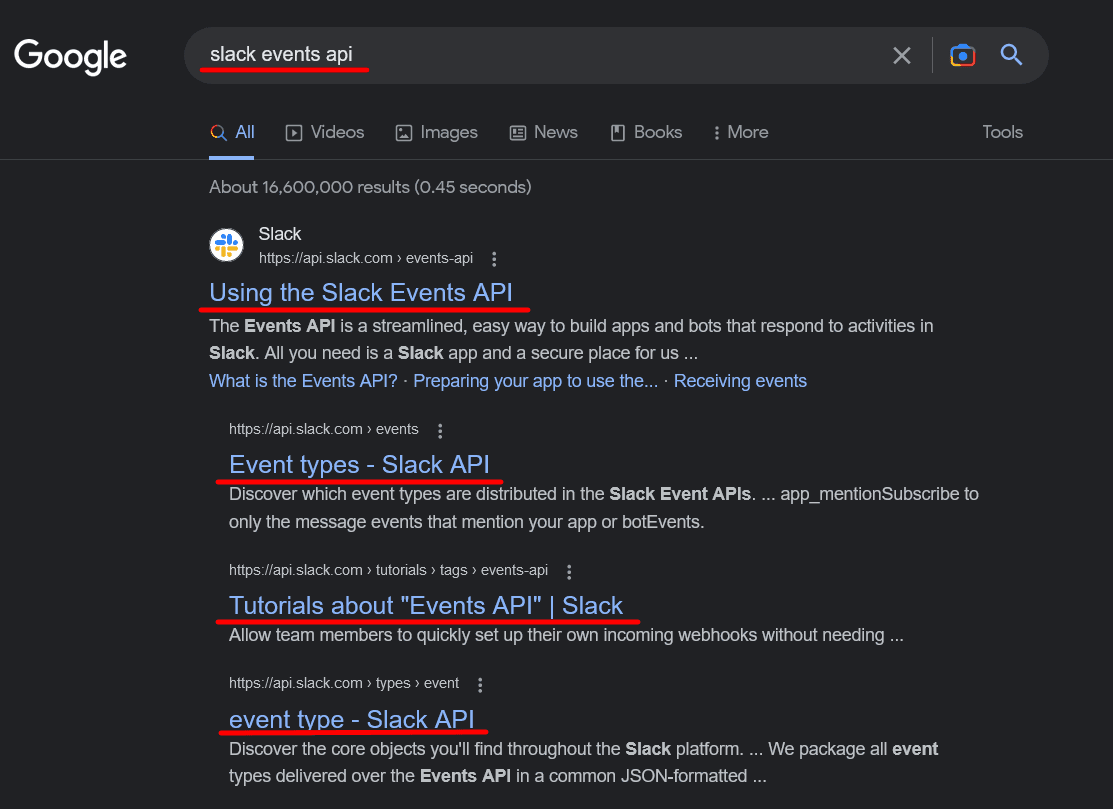
Task: Clear the search box text
Action: 901,56
